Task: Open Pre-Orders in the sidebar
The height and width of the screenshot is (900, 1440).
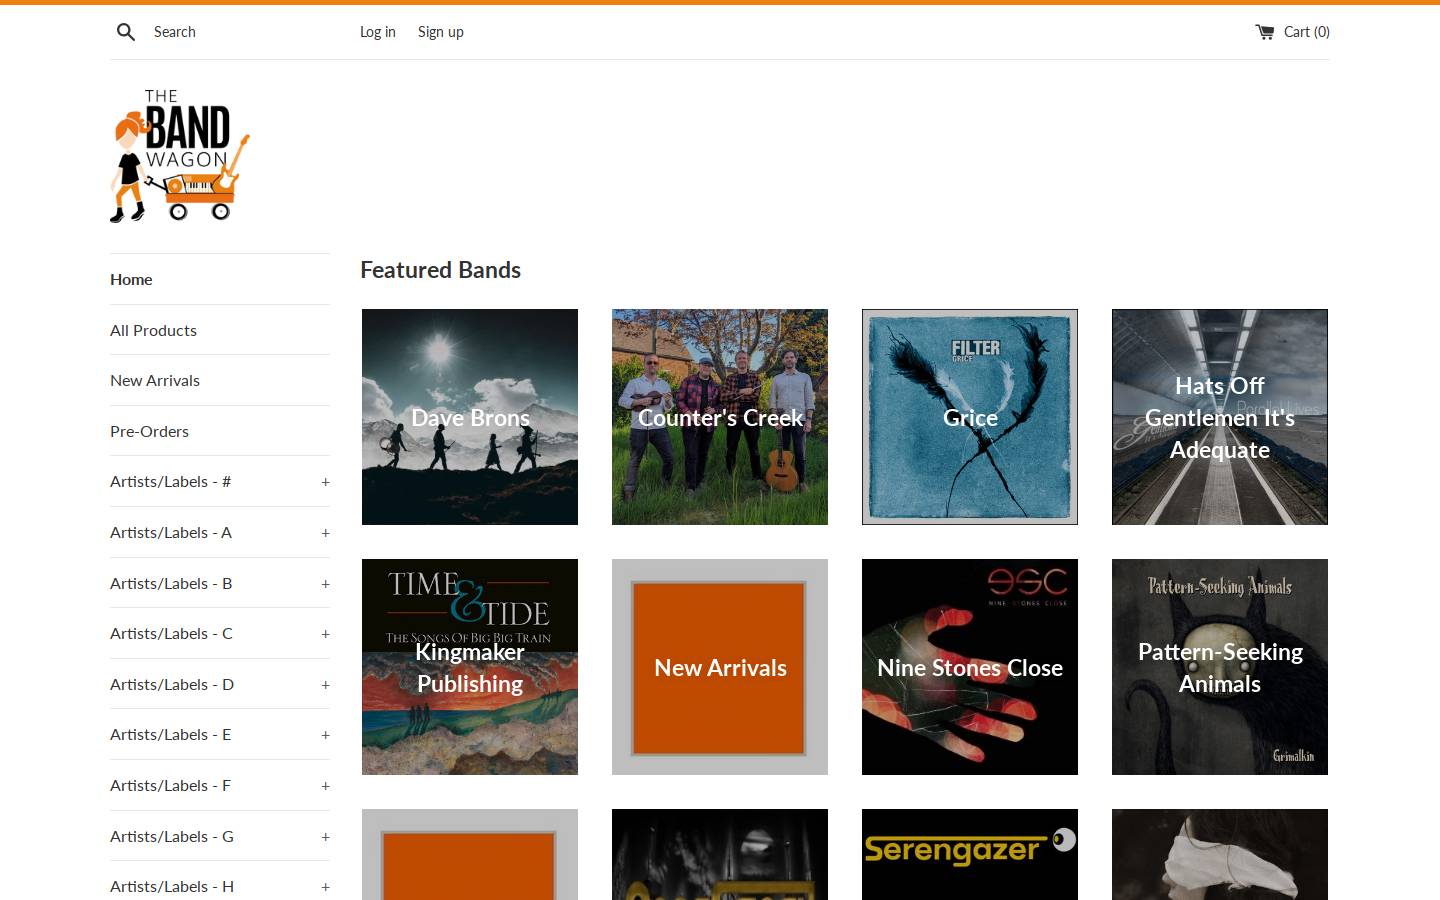Action: pos(149,431)
